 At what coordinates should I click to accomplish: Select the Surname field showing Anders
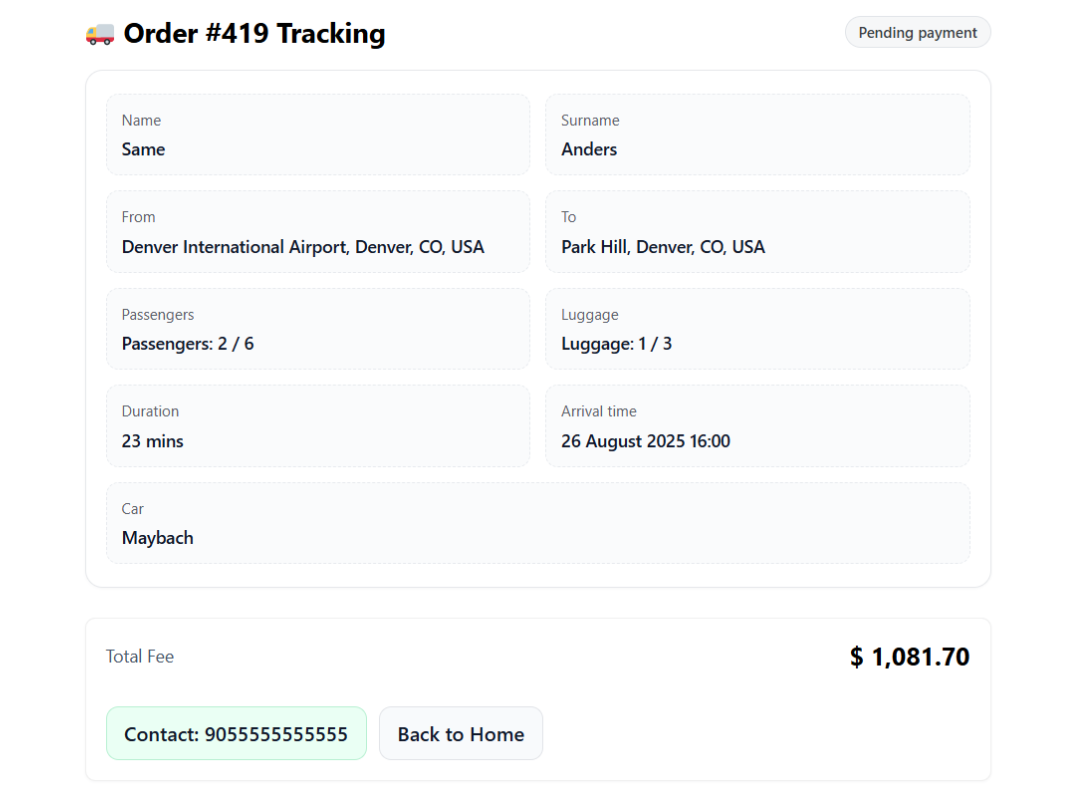click(757, 135)
